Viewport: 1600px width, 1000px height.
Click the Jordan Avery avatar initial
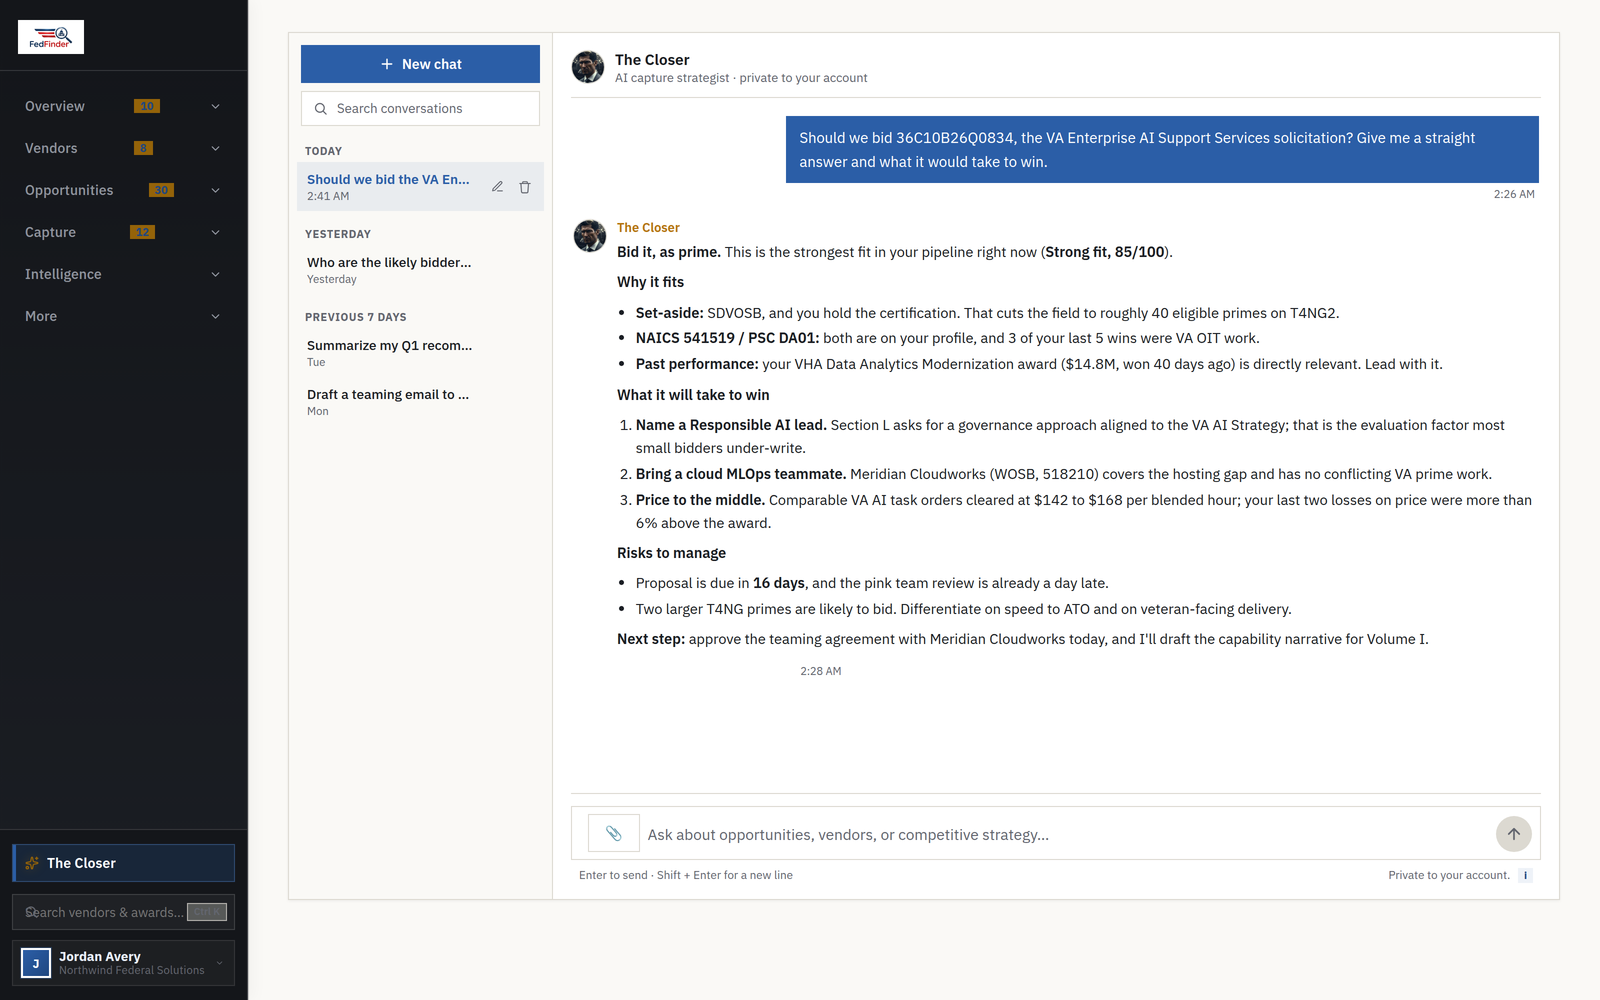[36, 963]
